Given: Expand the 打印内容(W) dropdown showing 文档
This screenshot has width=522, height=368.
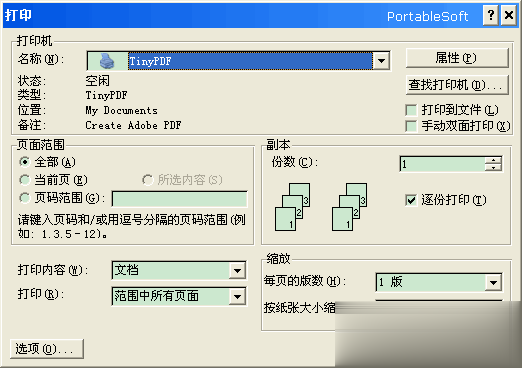Looking at the screenshot, I should (x=237, y=270).
